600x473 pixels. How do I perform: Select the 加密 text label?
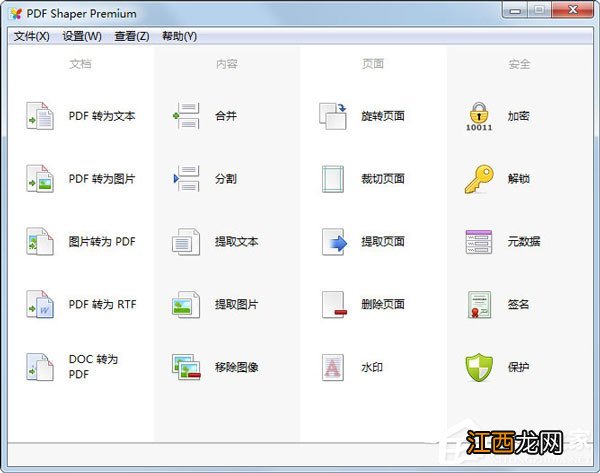(518, 116)
